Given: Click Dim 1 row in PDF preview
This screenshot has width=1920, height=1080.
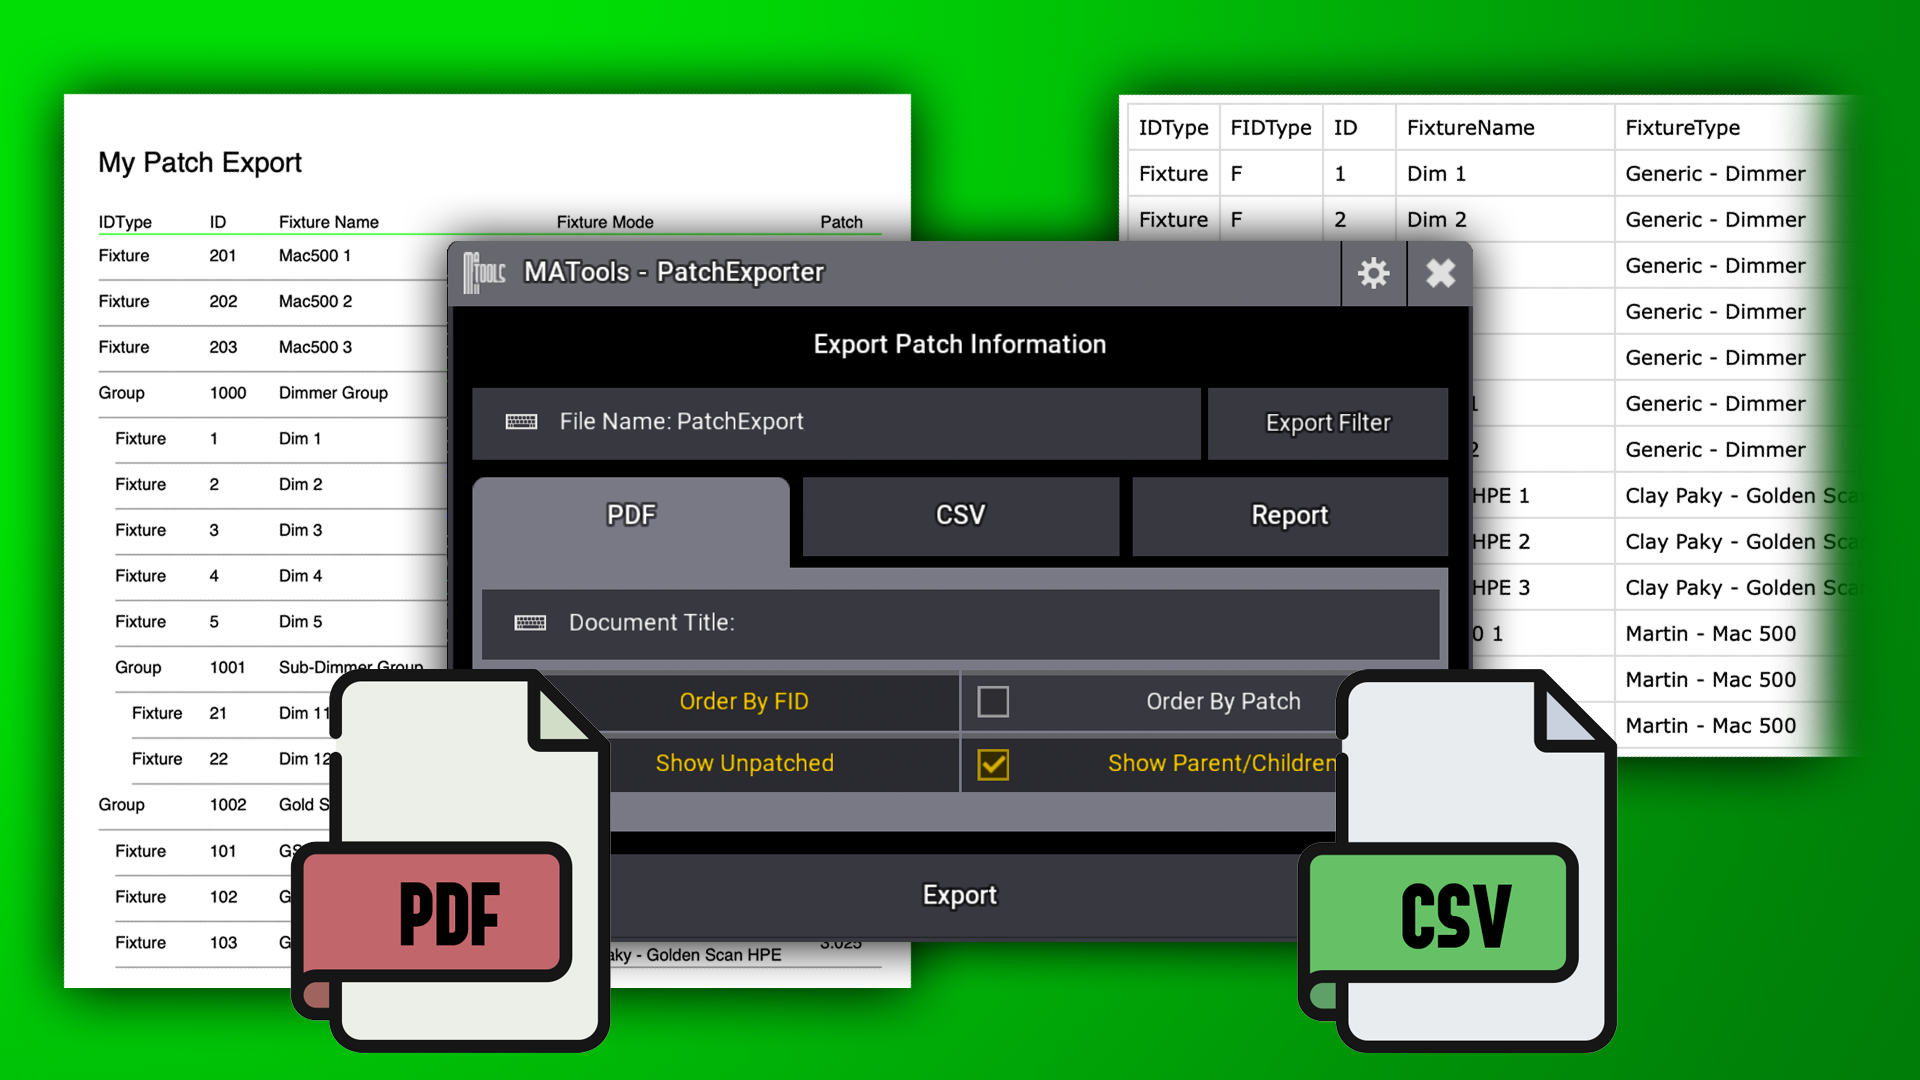Looking at the screenshot, I should [x=280, y=439].
